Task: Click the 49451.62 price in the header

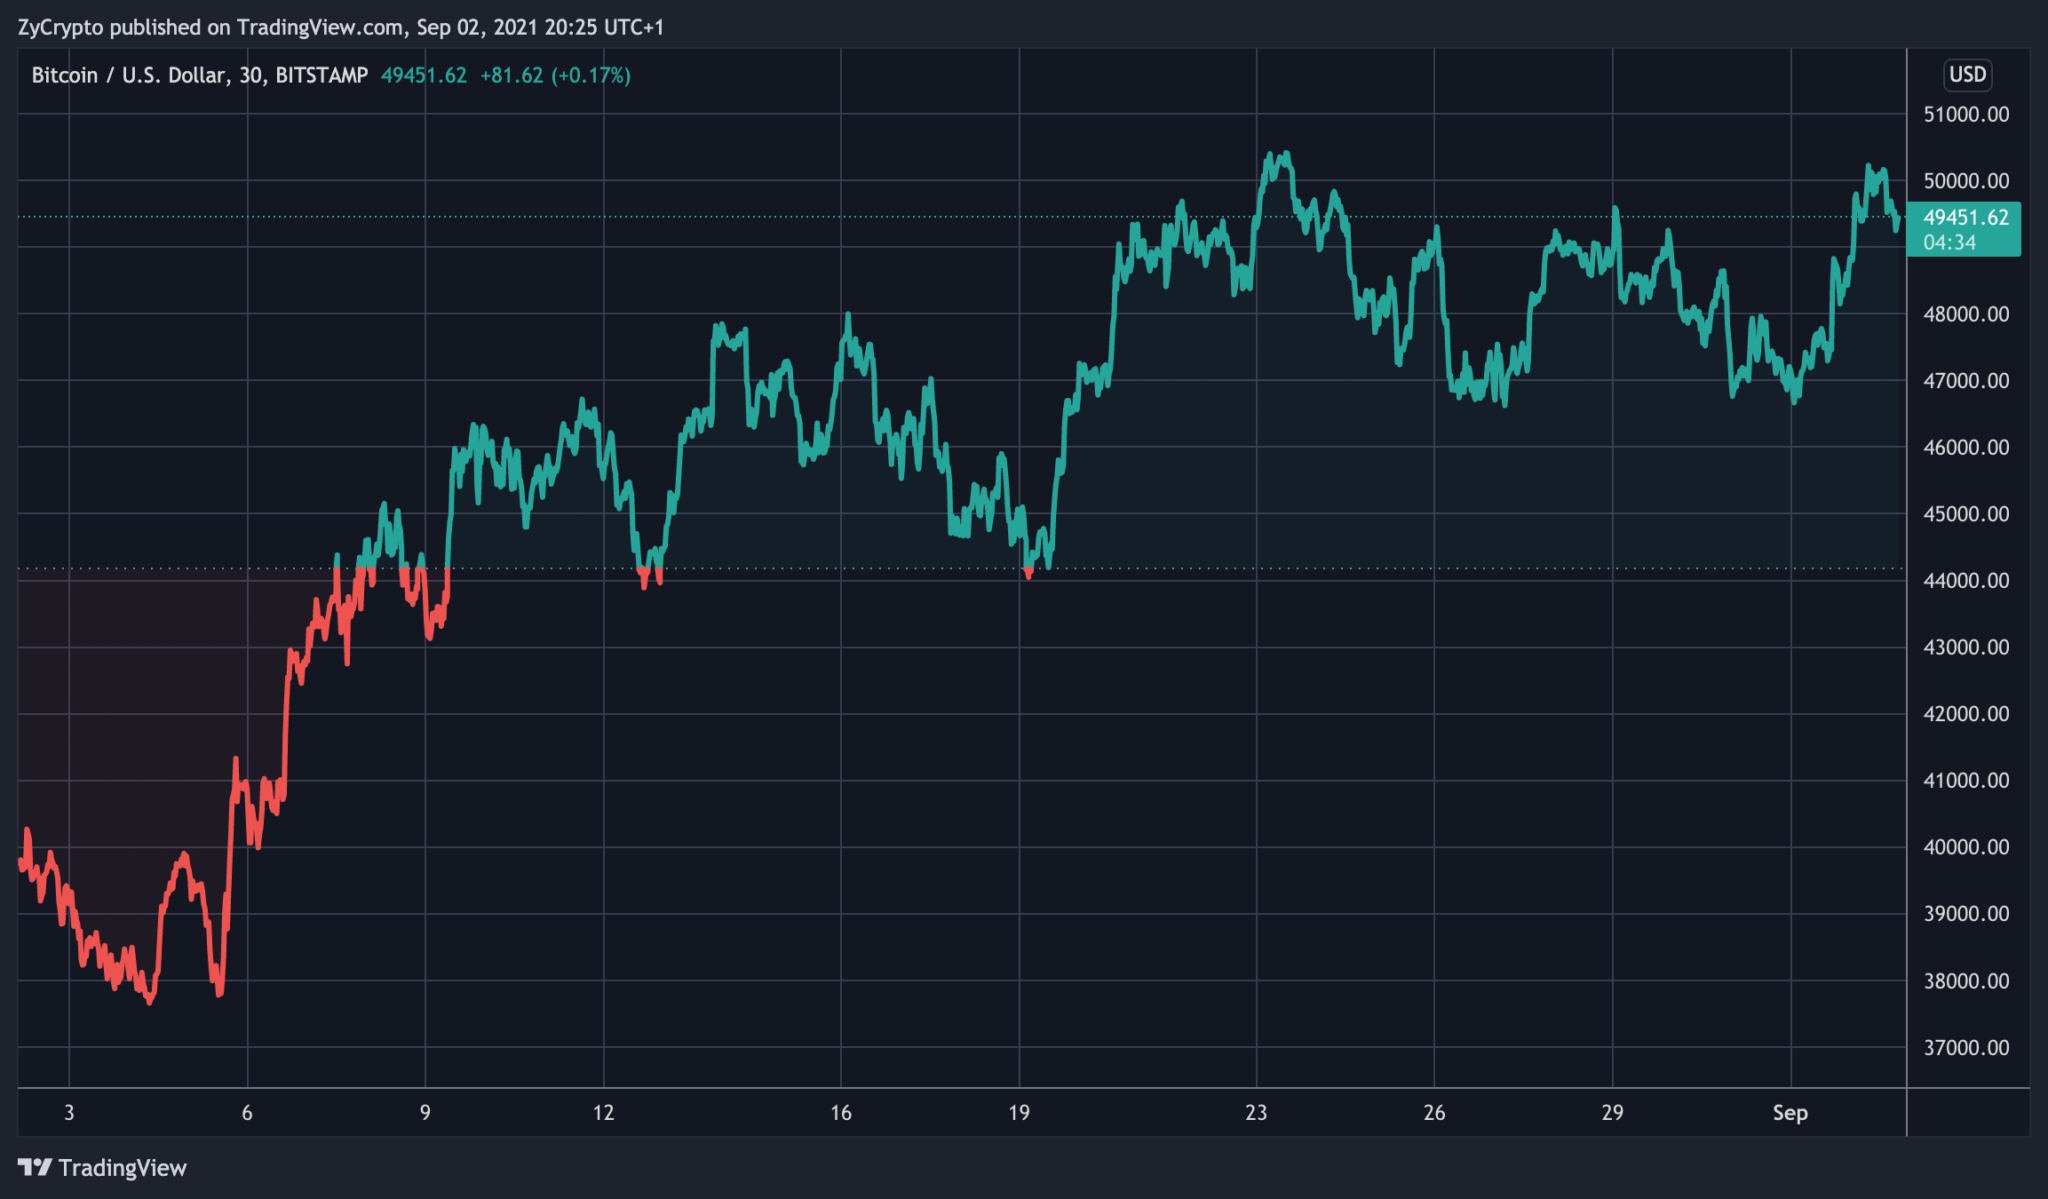Action: click(x=424, y=75)
